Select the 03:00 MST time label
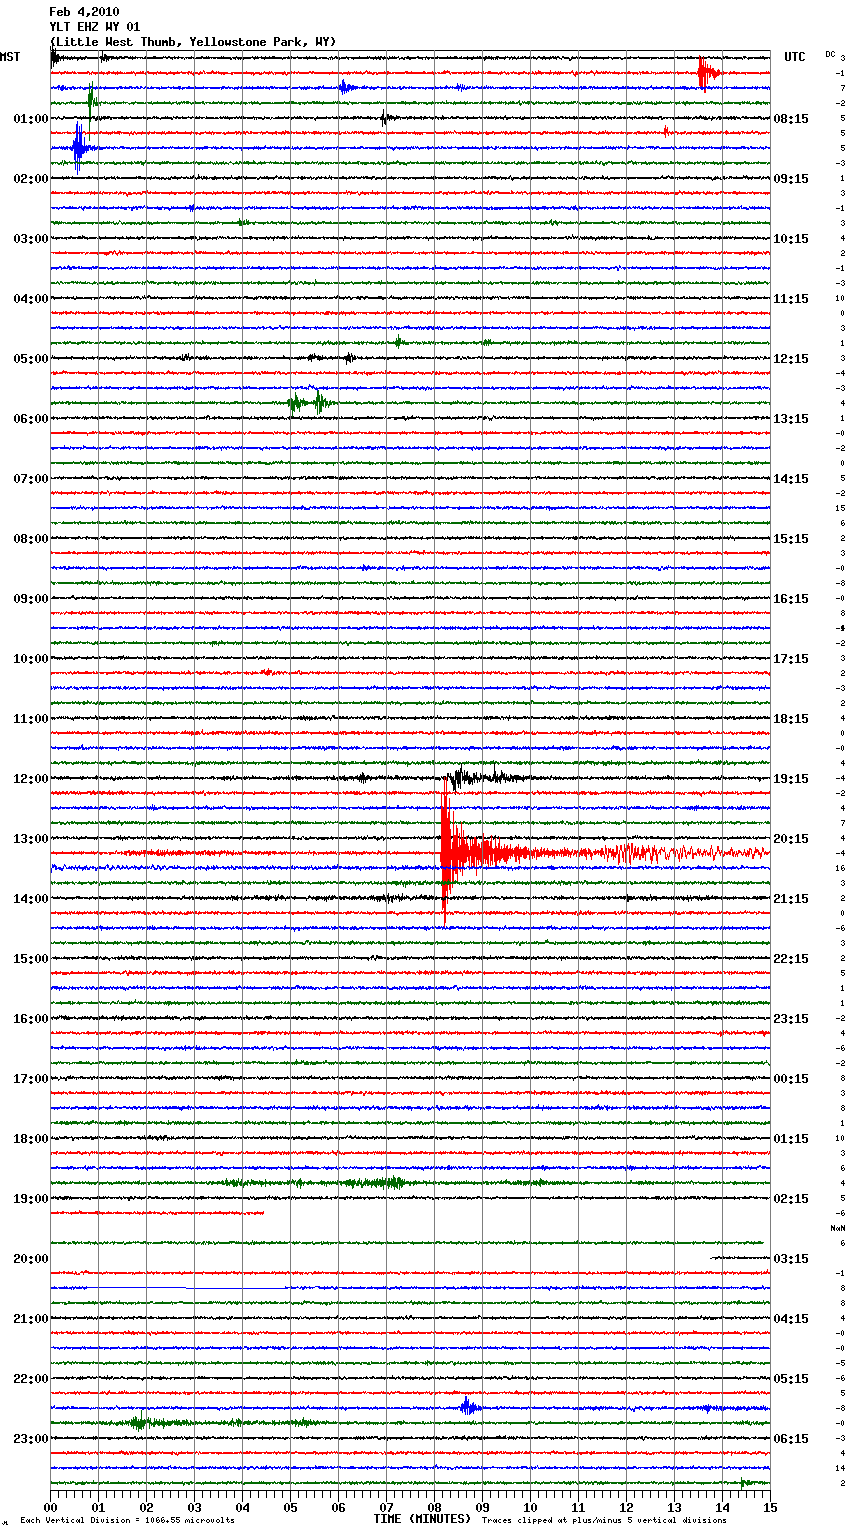This screenshot has height=1534, width=850. point(31,239)
